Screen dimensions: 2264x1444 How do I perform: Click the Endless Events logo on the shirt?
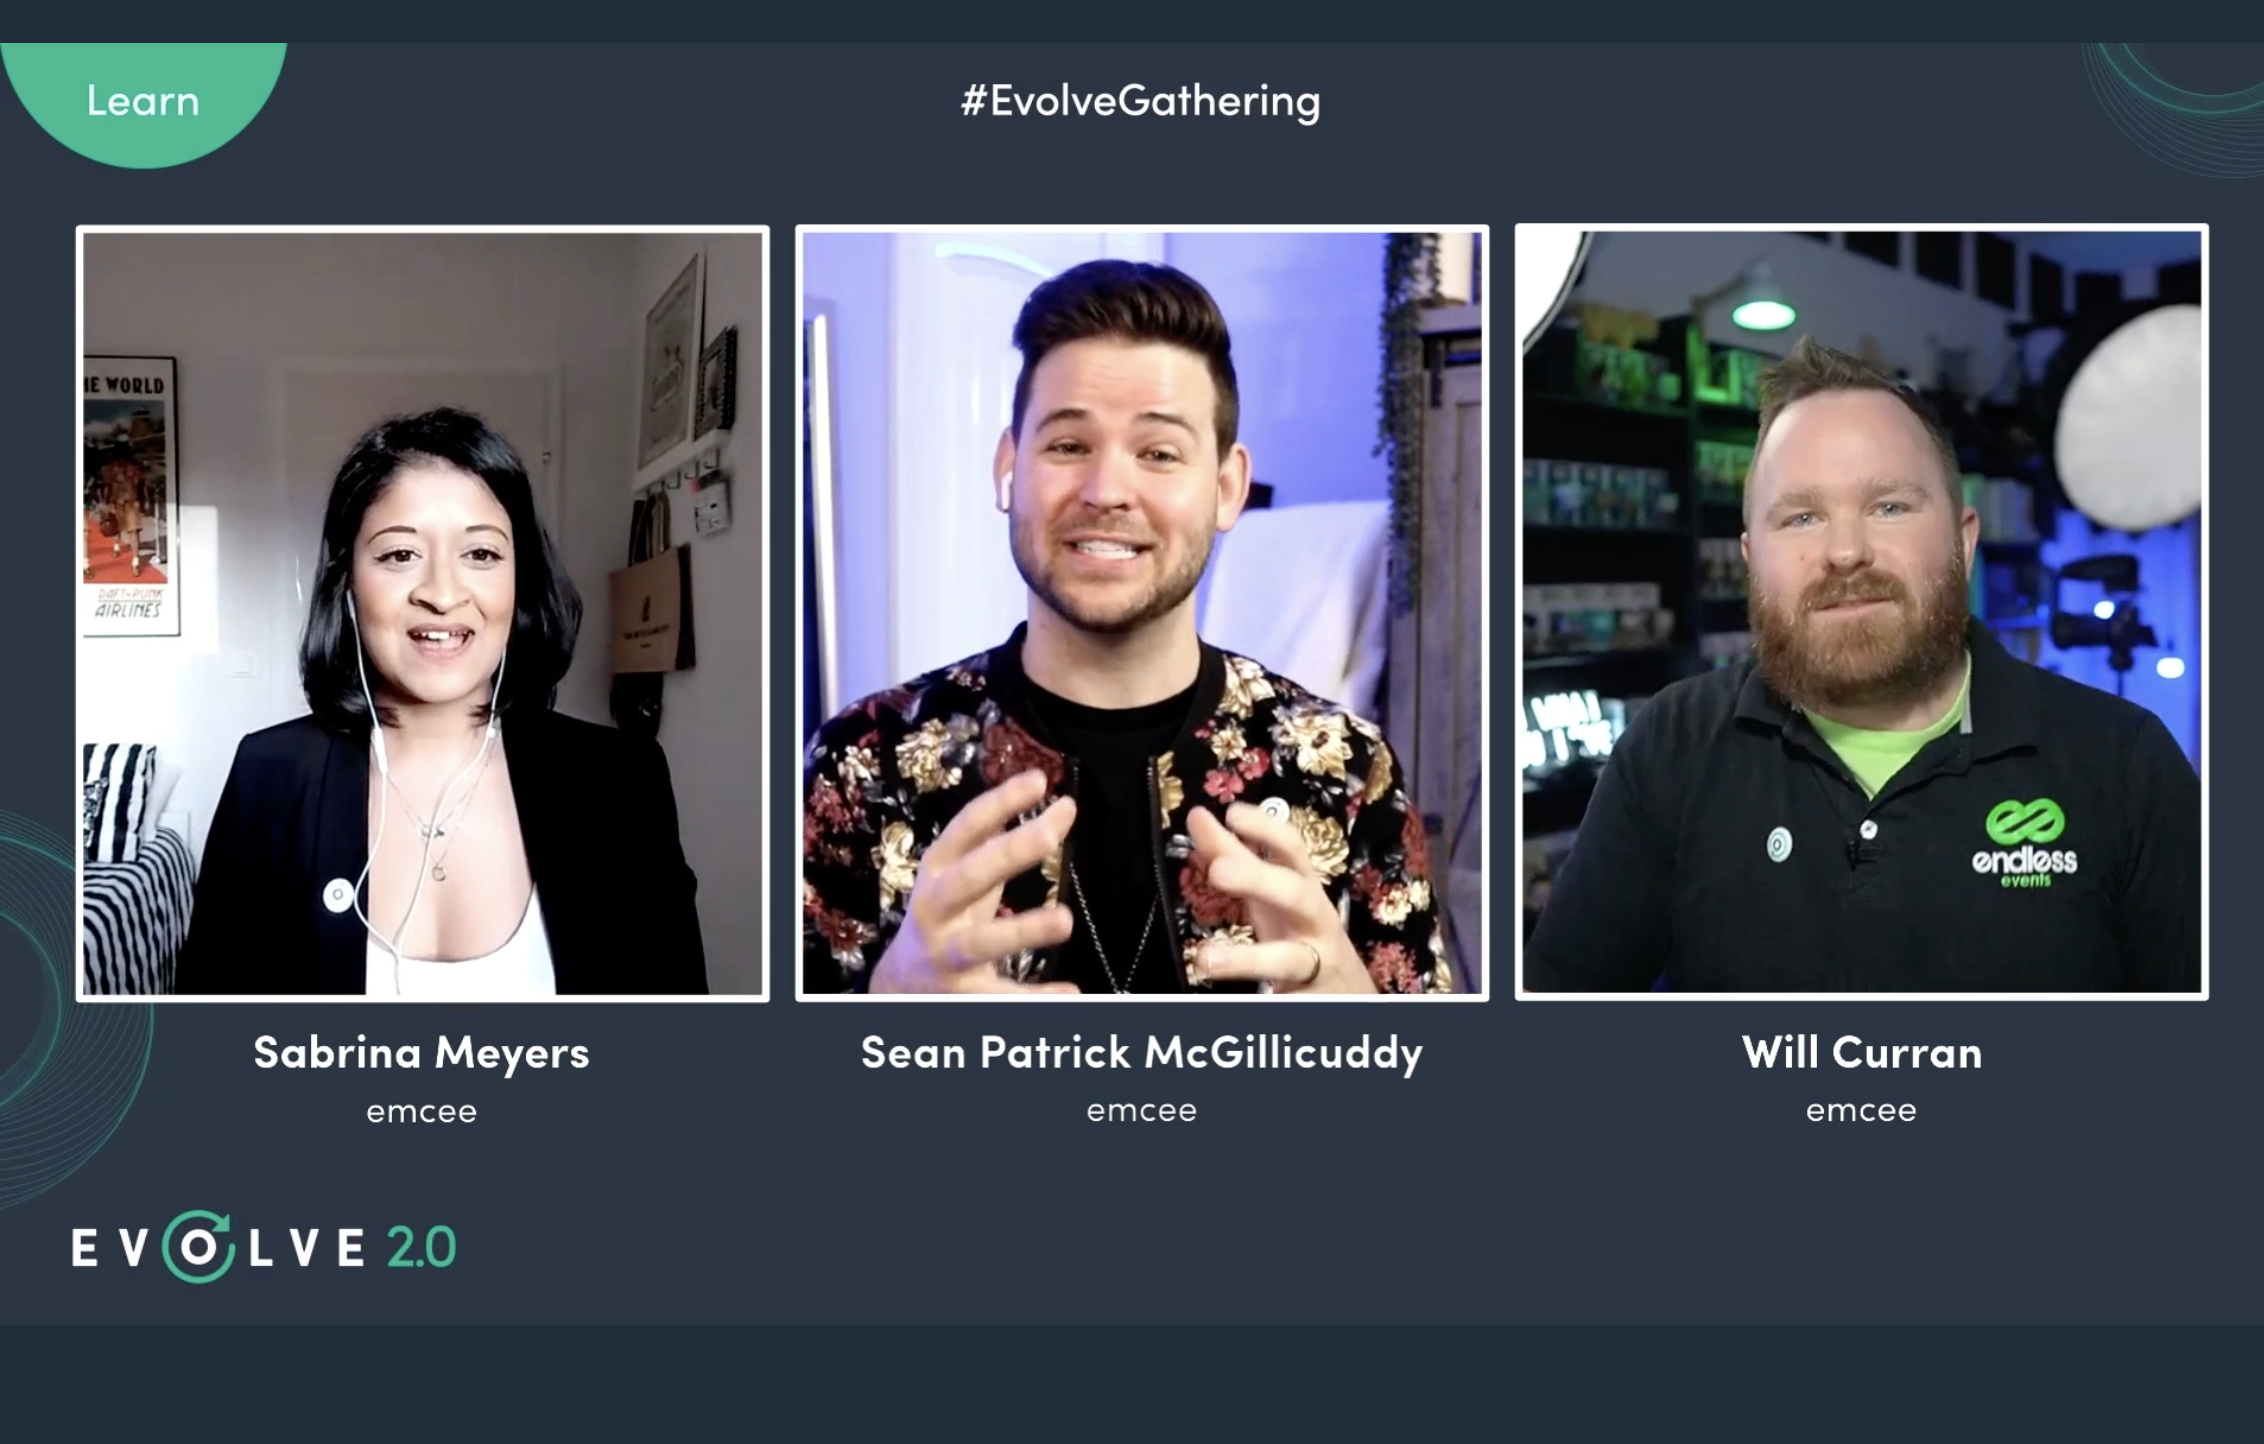2025,844
